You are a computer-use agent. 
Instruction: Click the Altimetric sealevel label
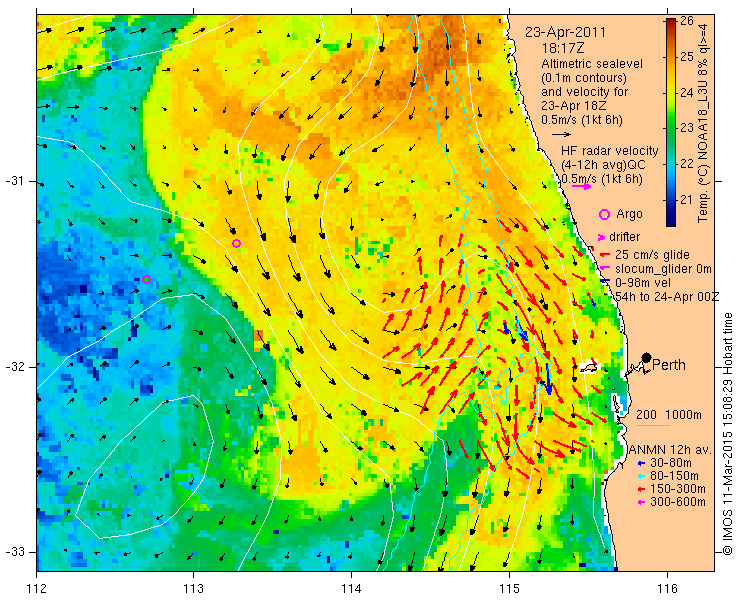(x=592, y=63)
